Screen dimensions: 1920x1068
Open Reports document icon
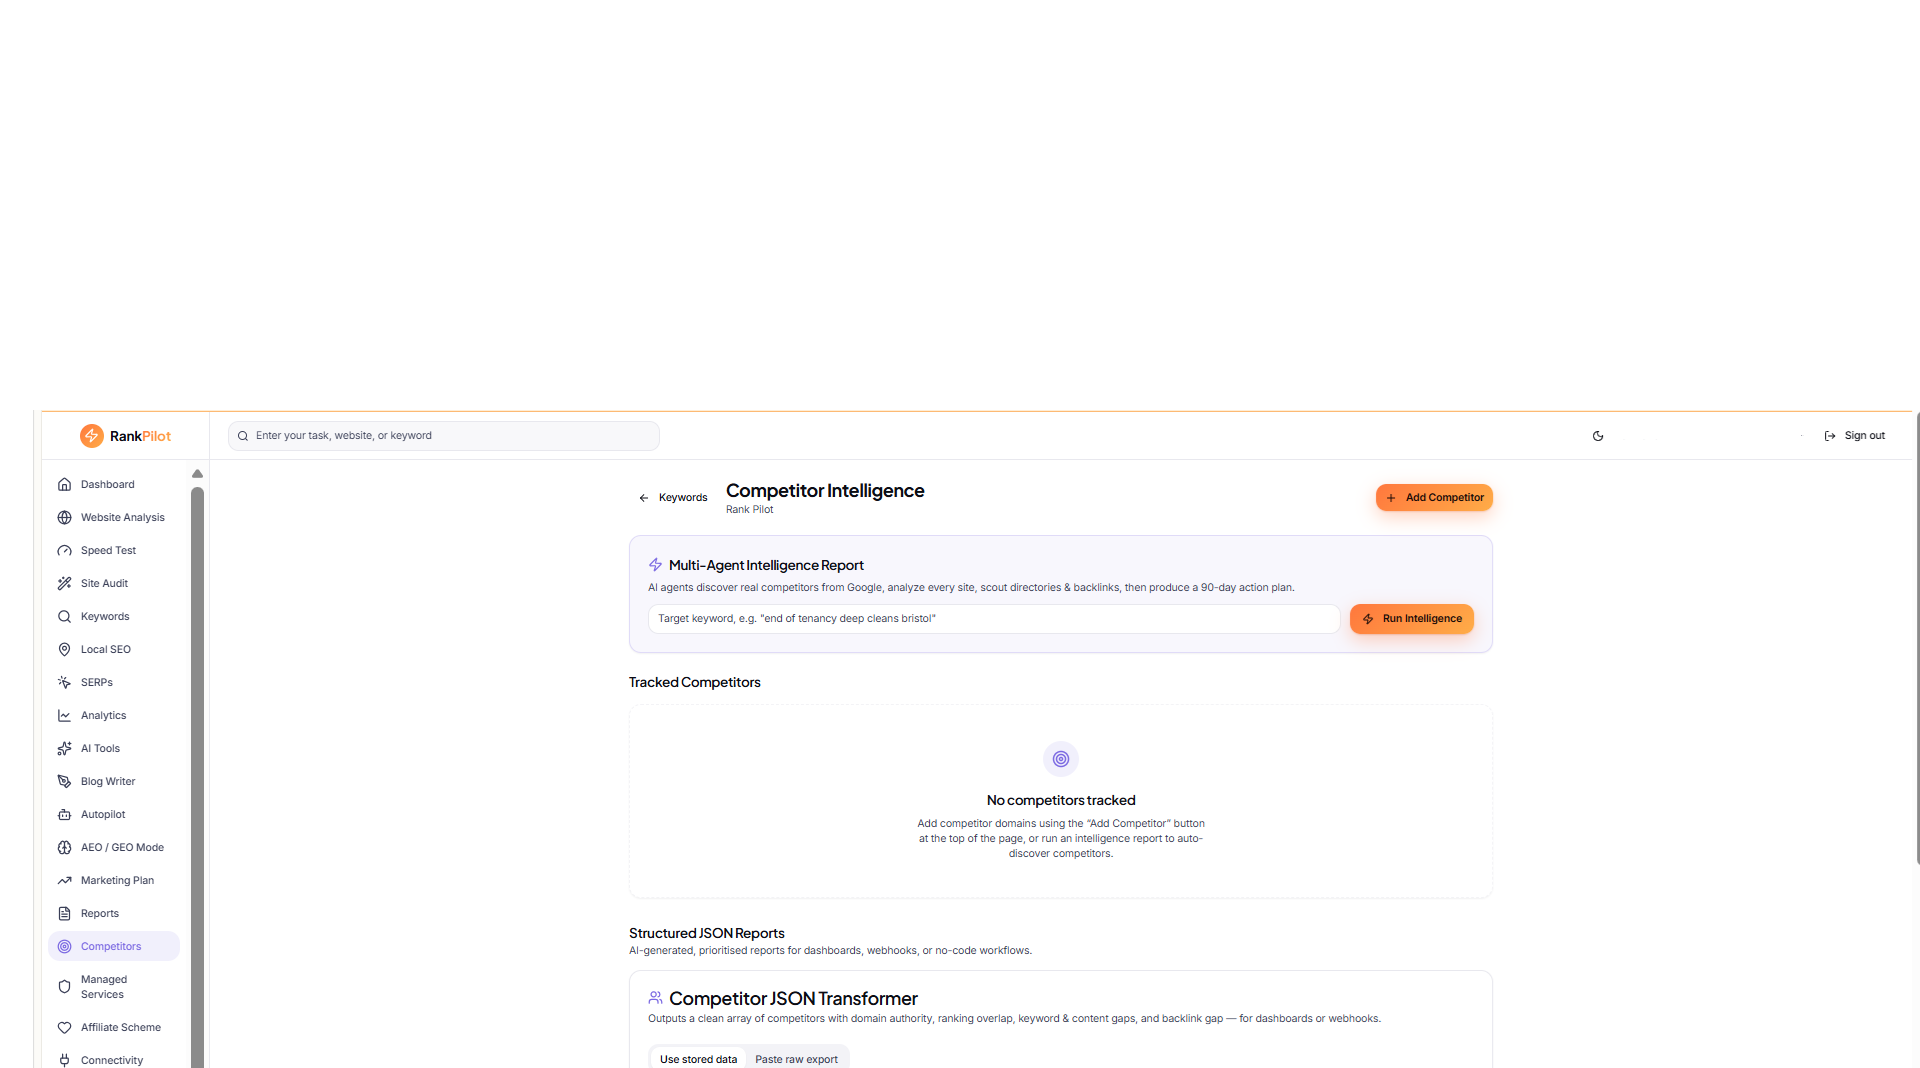64,913
